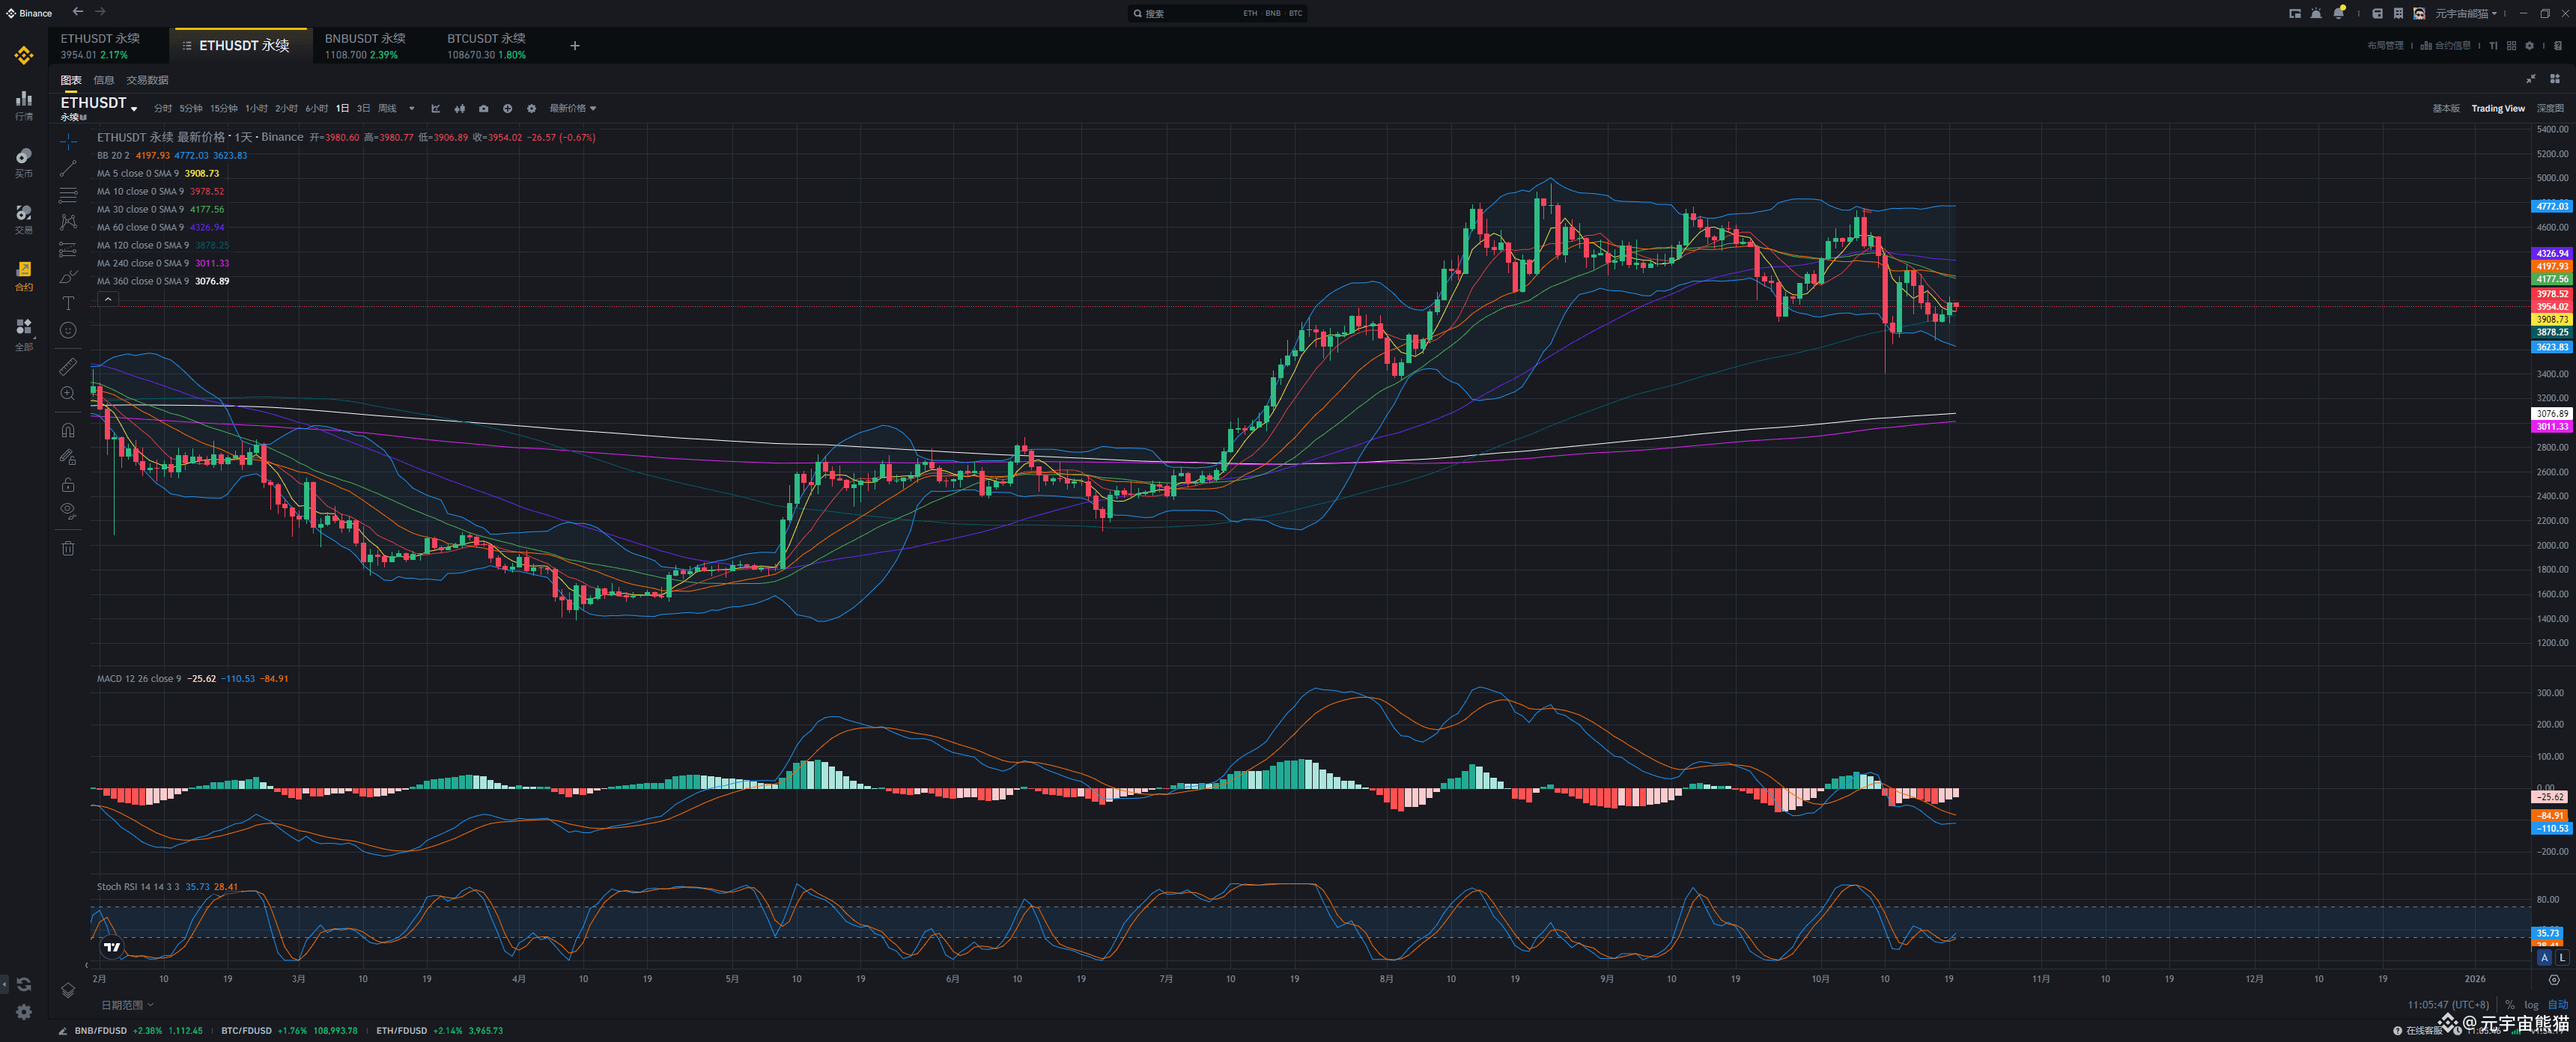Change candlestick chart style icon
The height and width of the screenshot is (1042, 2576).
click(x=460, y=108)
